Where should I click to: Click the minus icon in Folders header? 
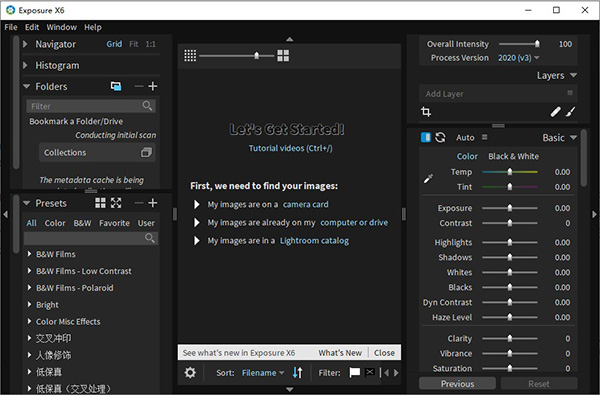pos(139,86)
